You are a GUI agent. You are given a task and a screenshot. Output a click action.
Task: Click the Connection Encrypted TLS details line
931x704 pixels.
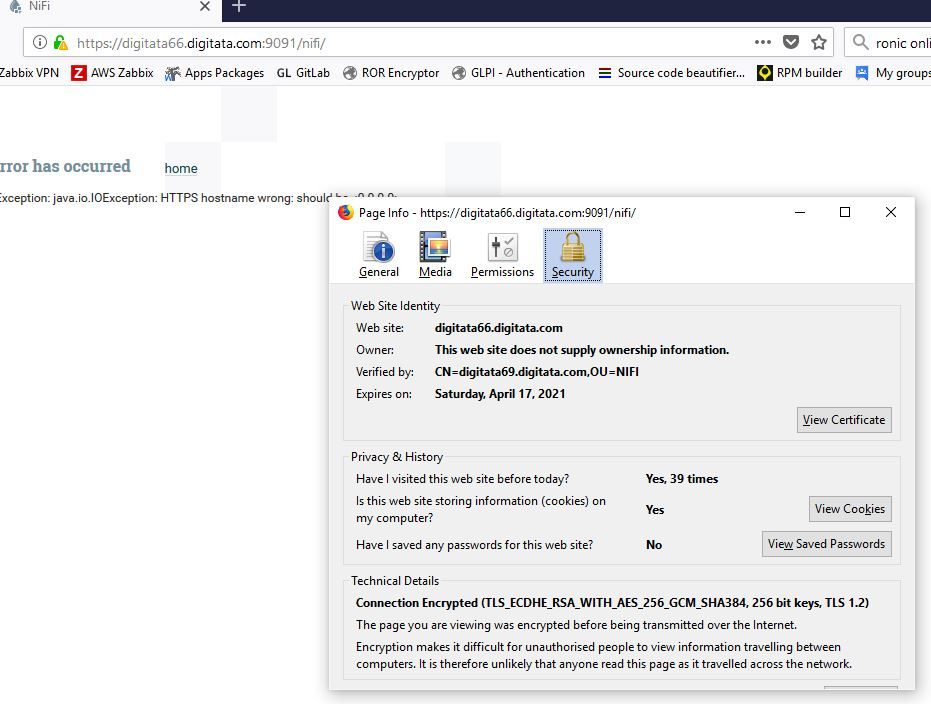[612, 602]
